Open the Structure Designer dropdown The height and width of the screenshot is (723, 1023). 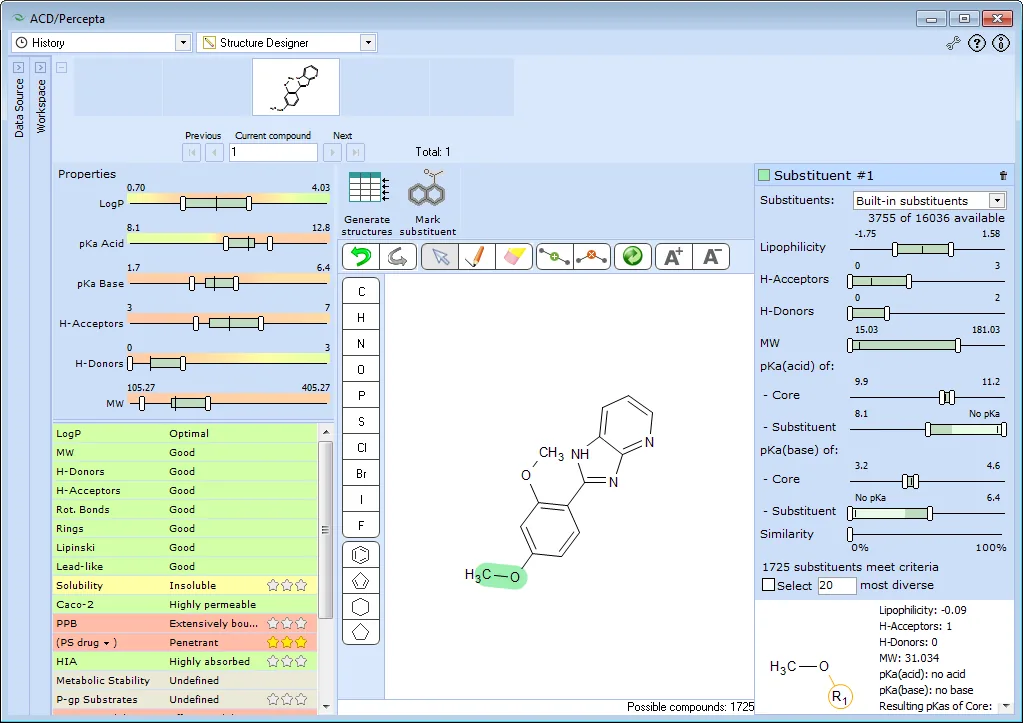click(x=368, y=42)
